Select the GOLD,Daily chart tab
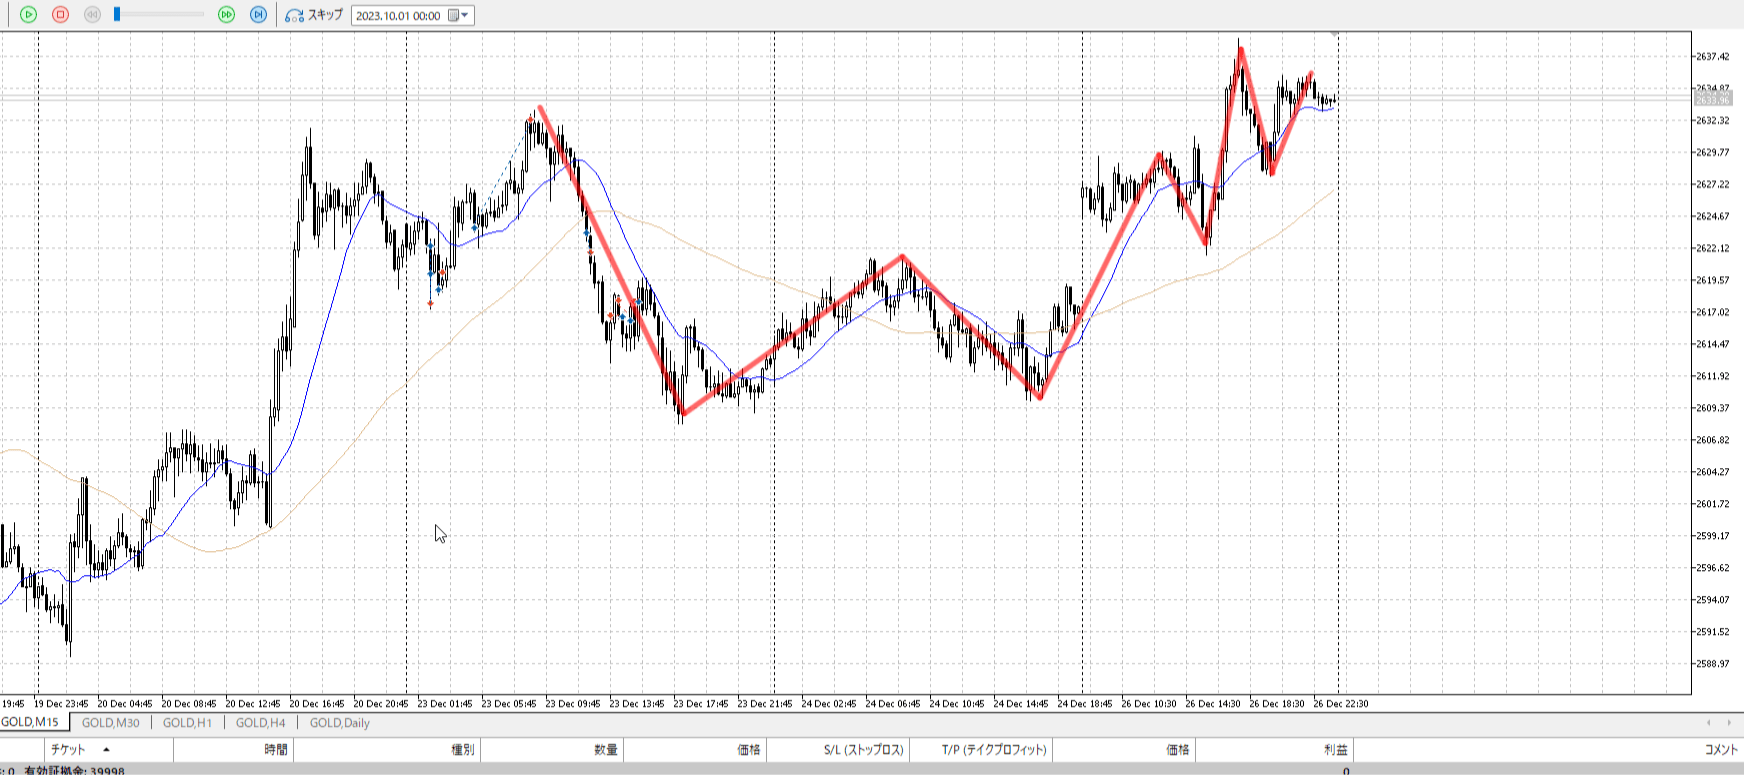Image resolution: width=1744 pixels, height=775 pixels. coord(339,723)
